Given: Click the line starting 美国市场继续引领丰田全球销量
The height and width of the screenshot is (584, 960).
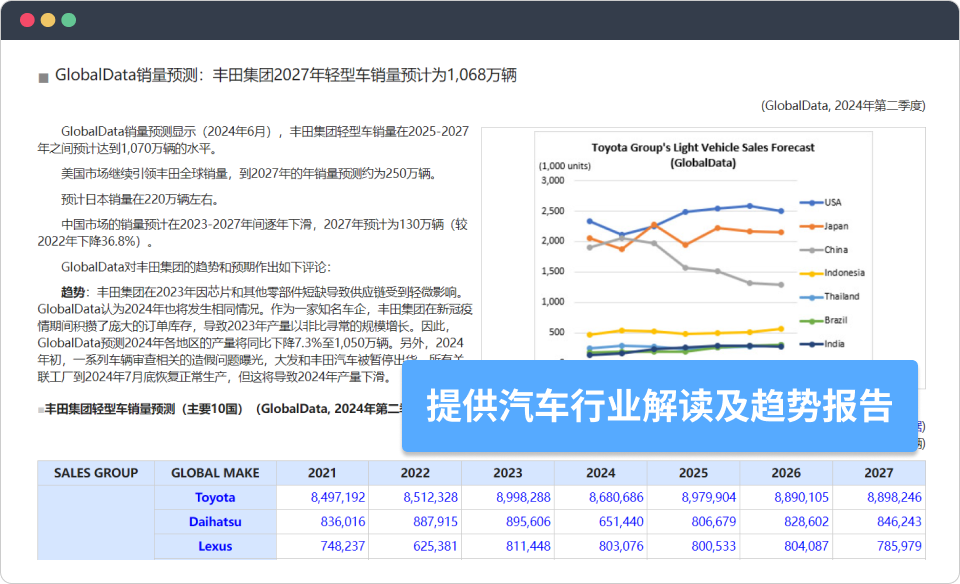Looking at the screenshot, I should (x=250, y=174).
